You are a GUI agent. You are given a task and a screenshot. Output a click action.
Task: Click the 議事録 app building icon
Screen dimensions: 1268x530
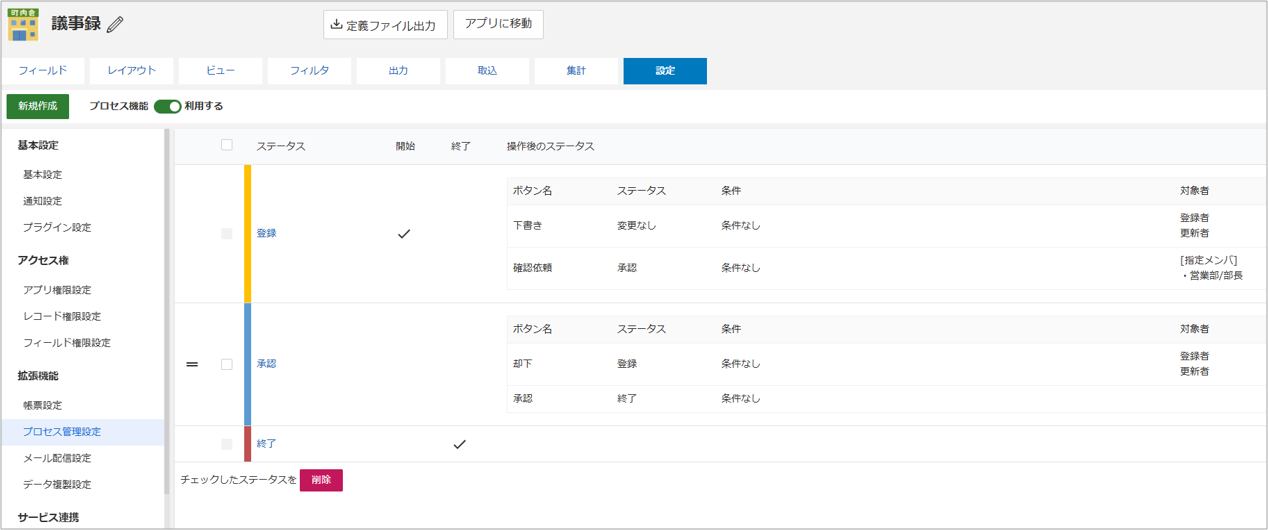coord(23,24)
